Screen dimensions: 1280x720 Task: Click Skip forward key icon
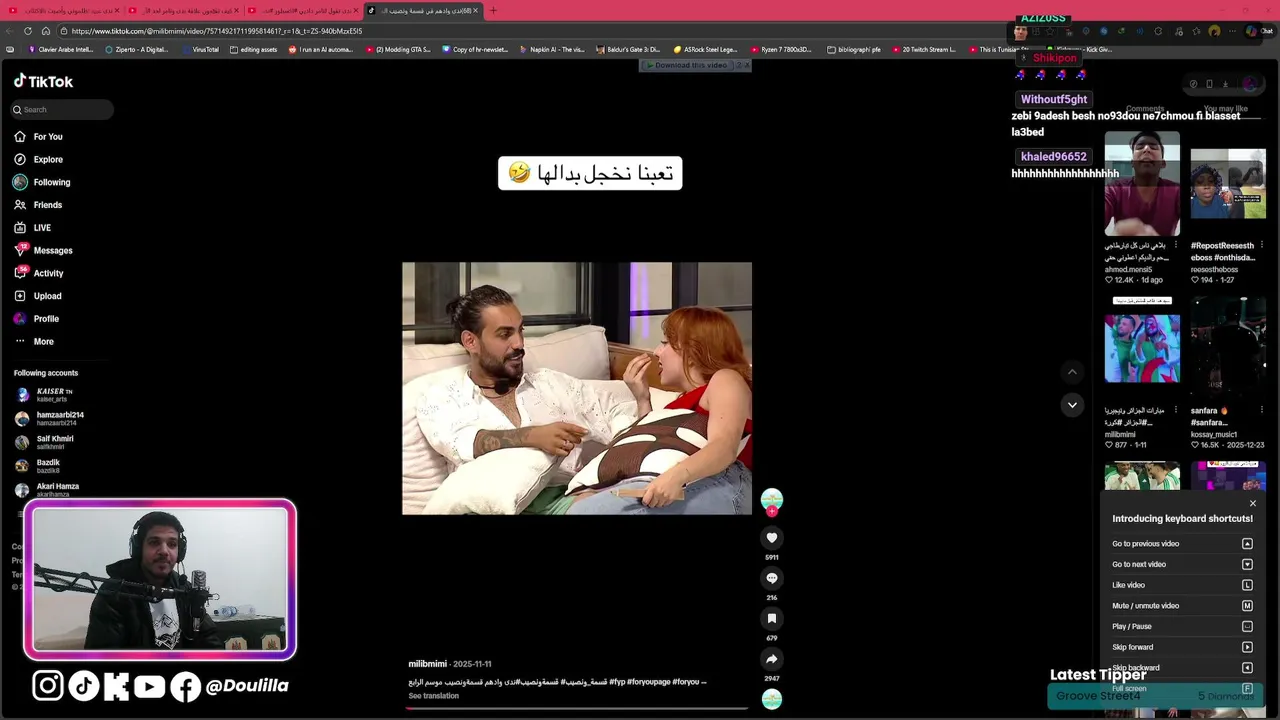point(1247,647)
